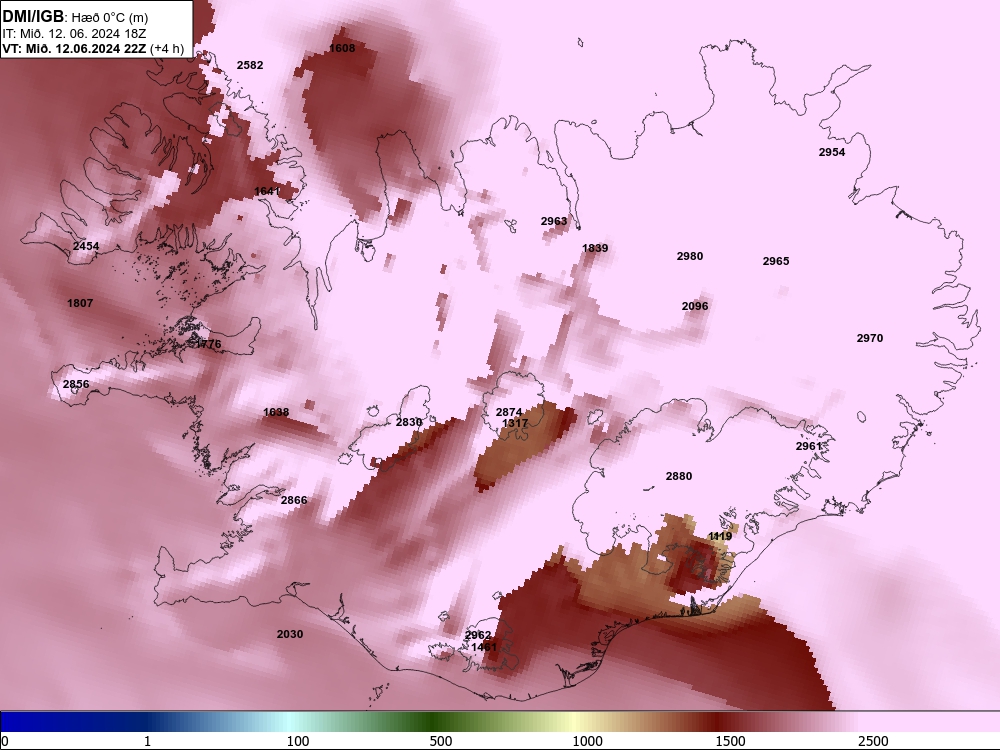The image size is (1000, 750).
Task: Select the 2980 map value
Action: tap(689, 256)
